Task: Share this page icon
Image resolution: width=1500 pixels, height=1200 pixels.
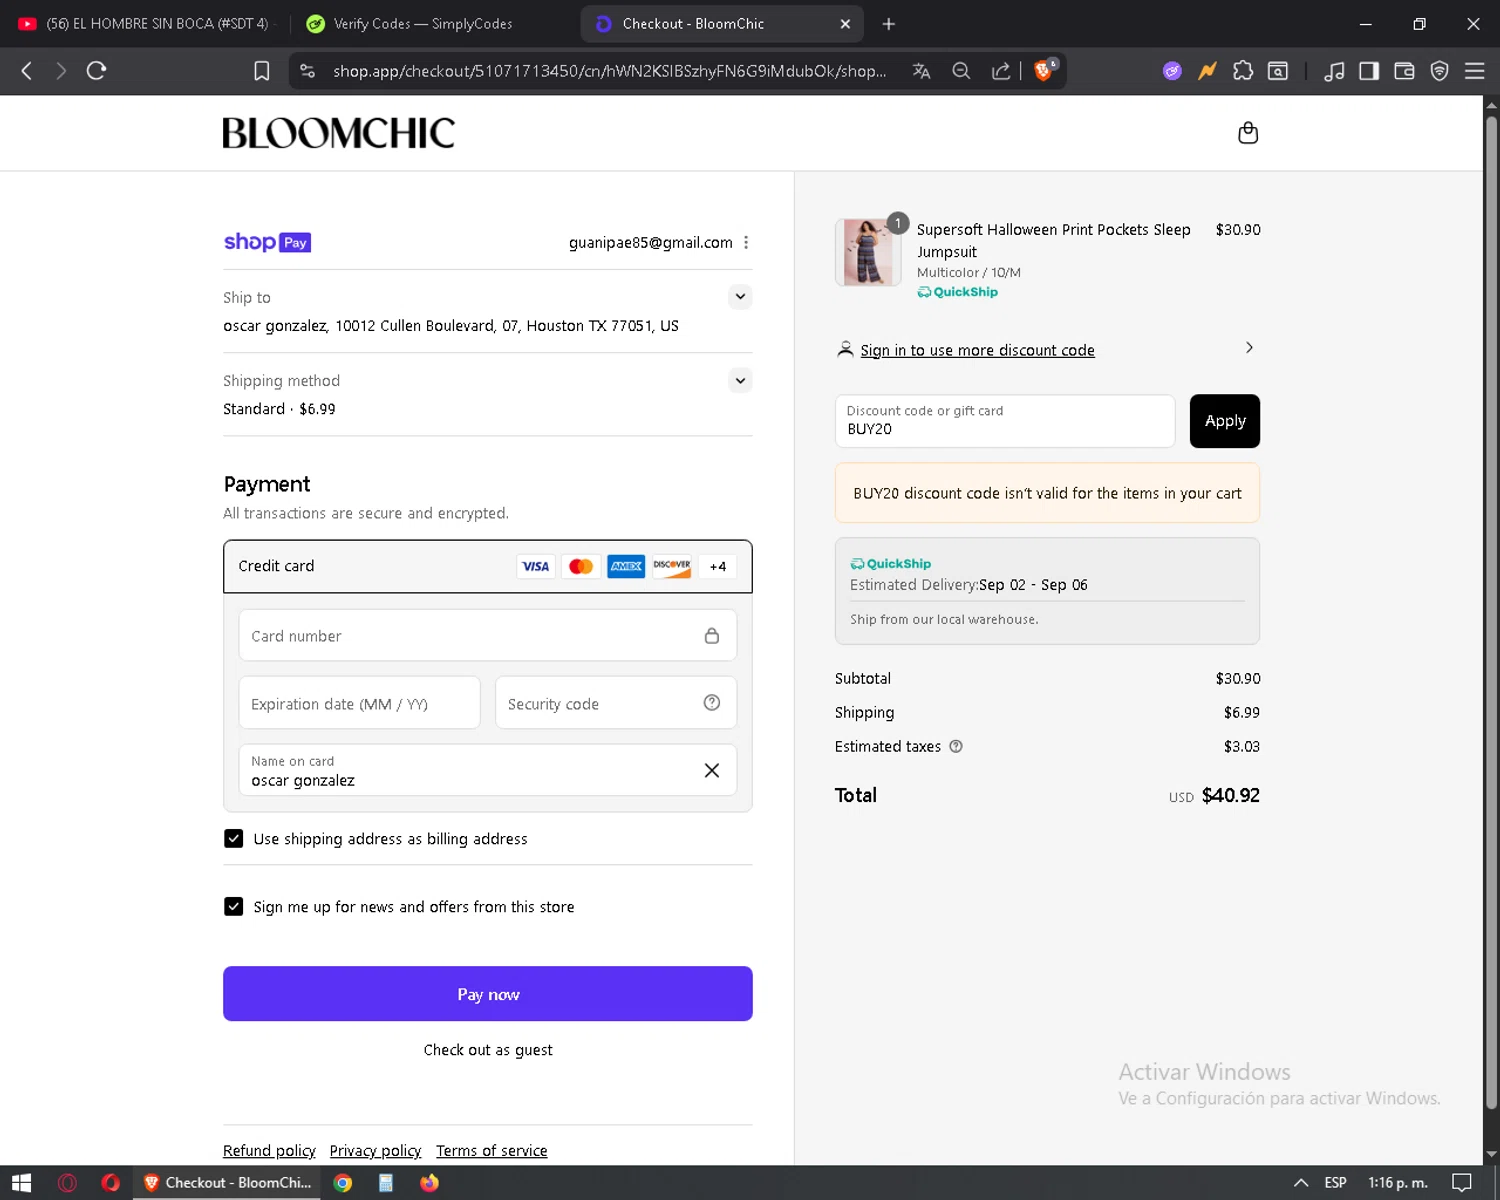Action: 1000,71
